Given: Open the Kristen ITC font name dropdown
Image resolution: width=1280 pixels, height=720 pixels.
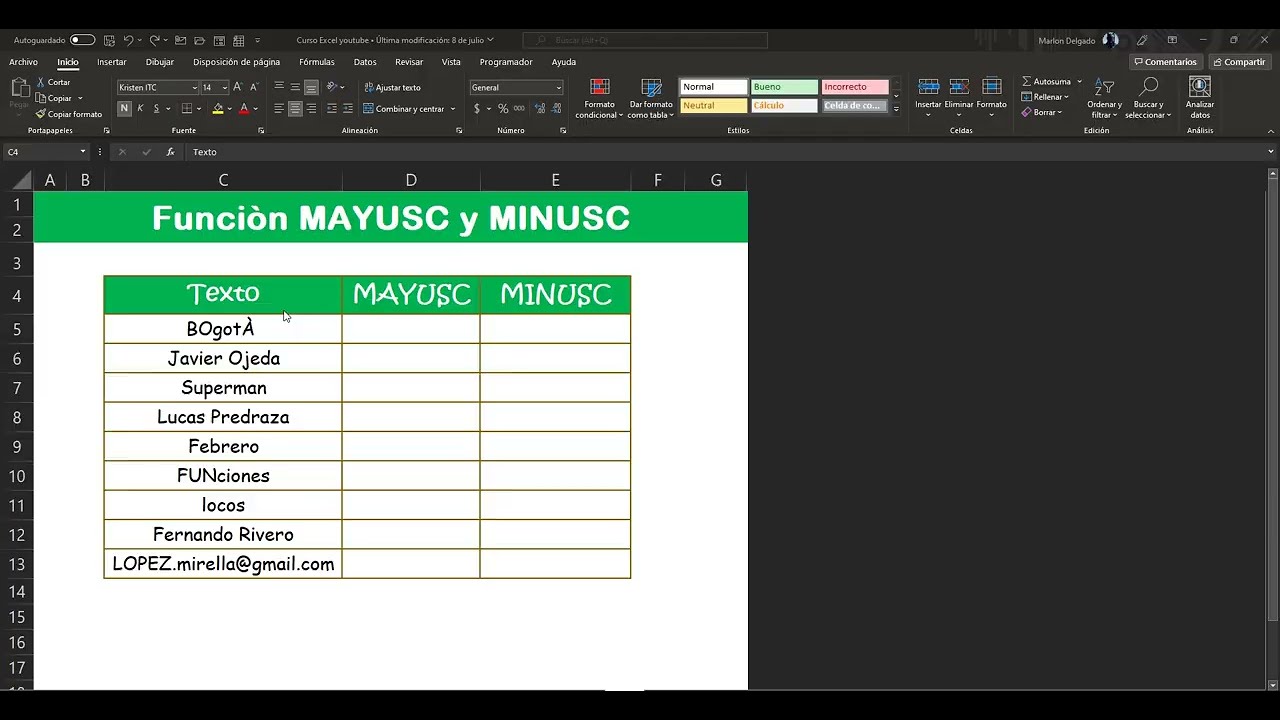Looking at the screenshot, I should (194, 87).
